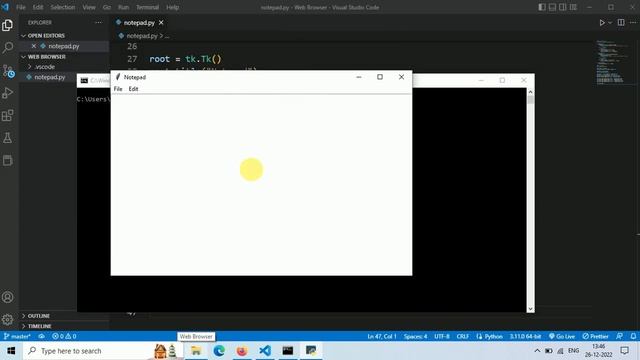Open the Manage gear settings icon
Viewport: 640px width, 360px height.
tap(7, 320)
